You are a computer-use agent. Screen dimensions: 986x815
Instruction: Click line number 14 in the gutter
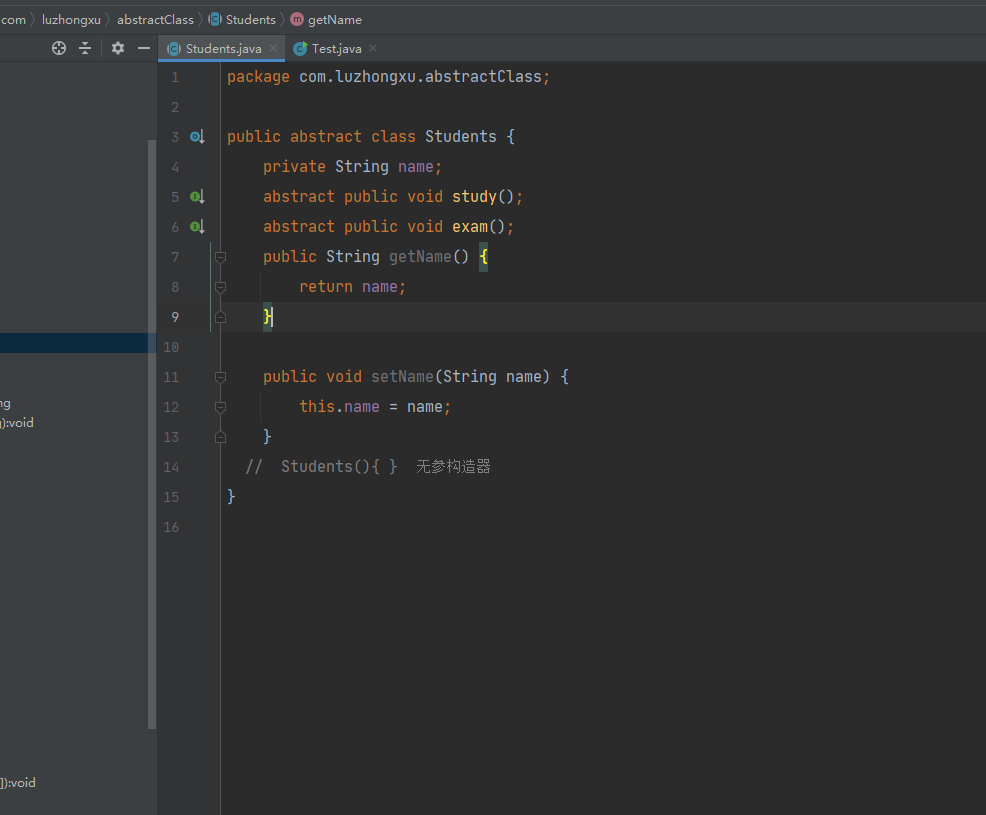(171, 467)
